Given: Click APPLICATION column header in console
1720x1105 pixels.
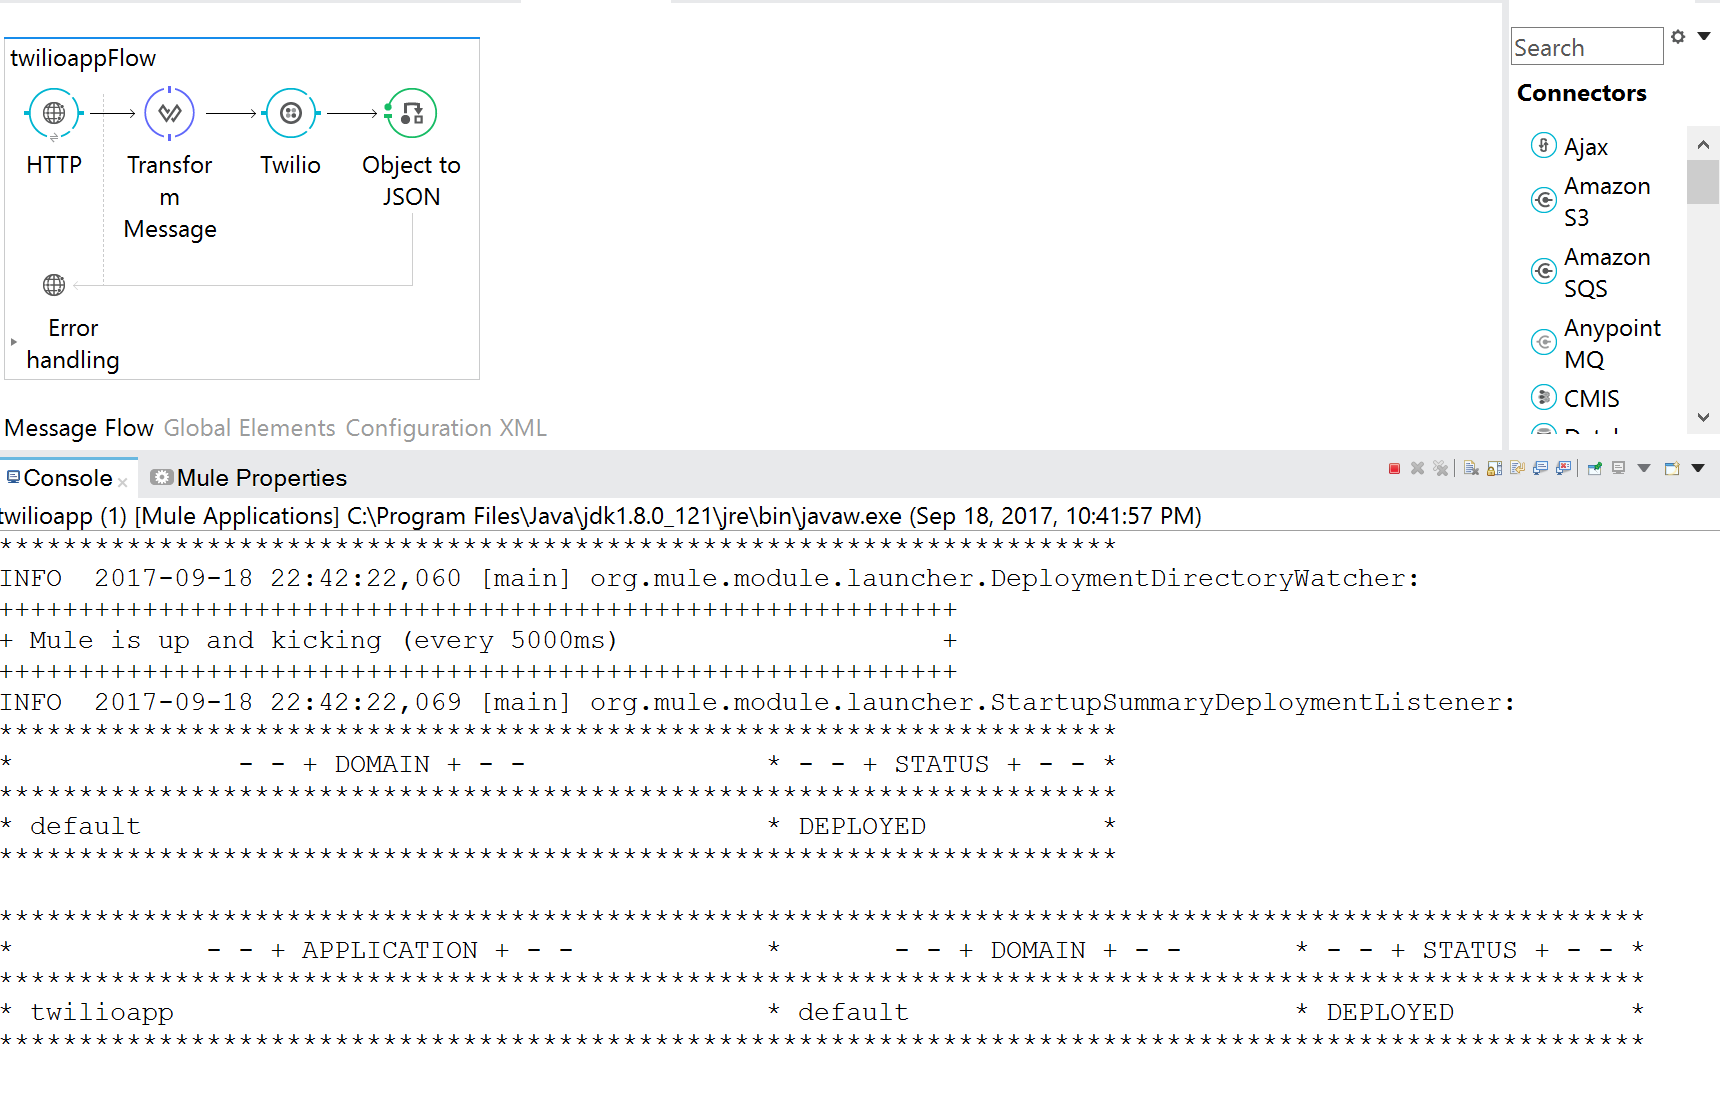Looking at the screenshot, I should [x=390, y=950].
